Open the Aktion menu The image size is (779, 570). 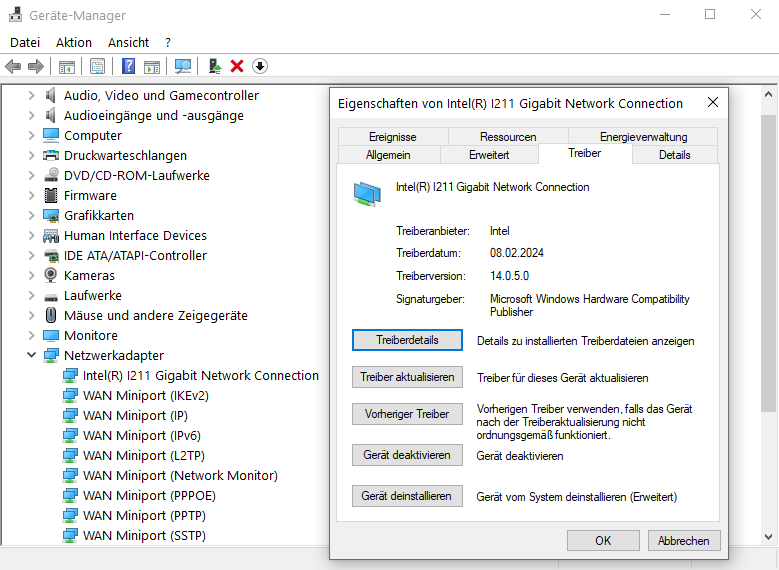coord(74,42)
